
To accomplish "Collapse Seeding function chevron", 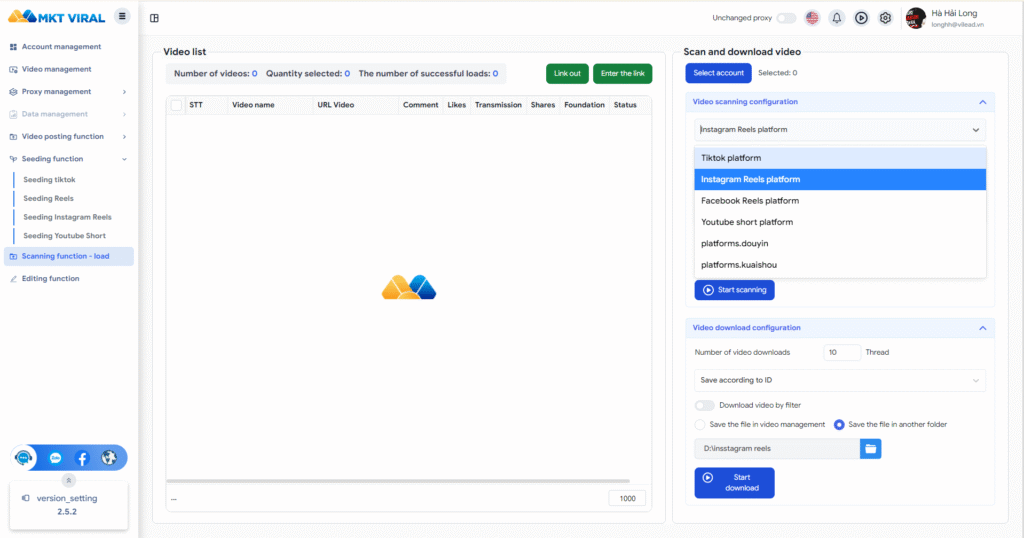I will pos(124,159).
